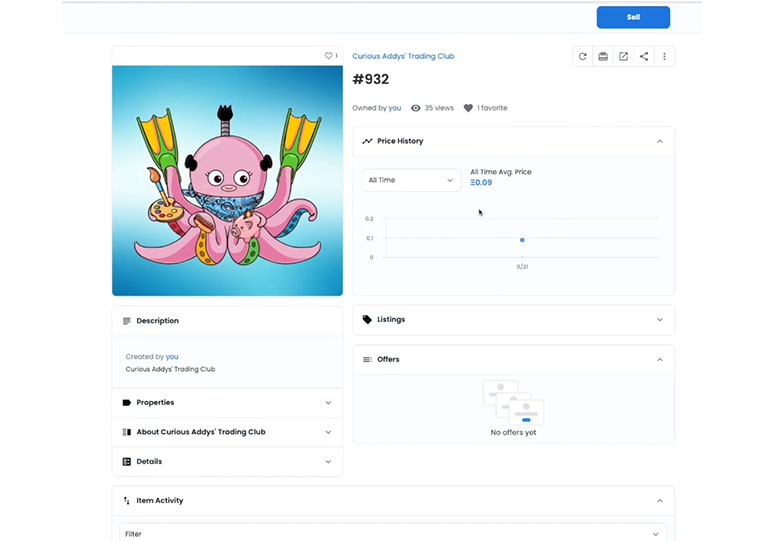Click the tag icon beside Listings

point(367,320)
